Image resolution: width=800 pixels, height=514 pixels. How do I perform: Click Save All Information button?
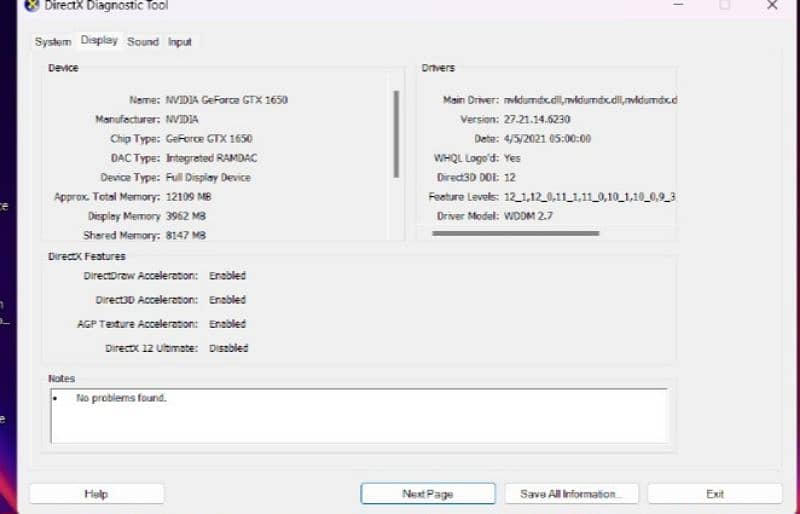572,494
